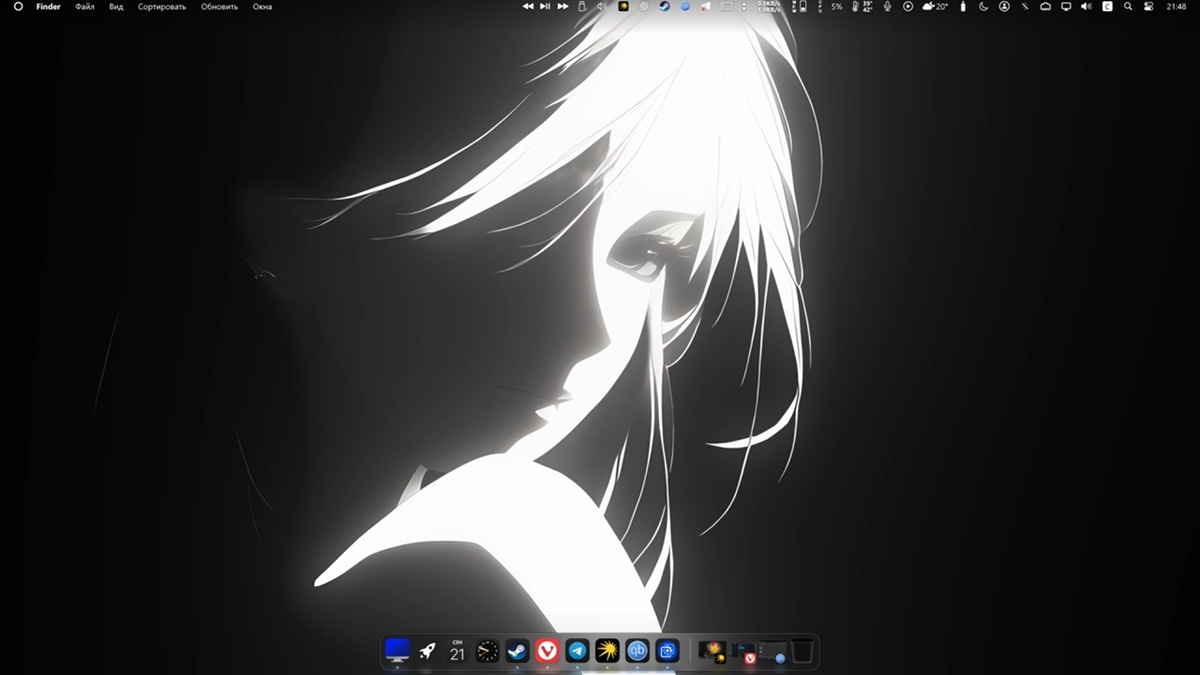The height and width of the screenshot is (675, 1200).
Task: Open the network speed KB/s indicator
Action: [769, 6]
